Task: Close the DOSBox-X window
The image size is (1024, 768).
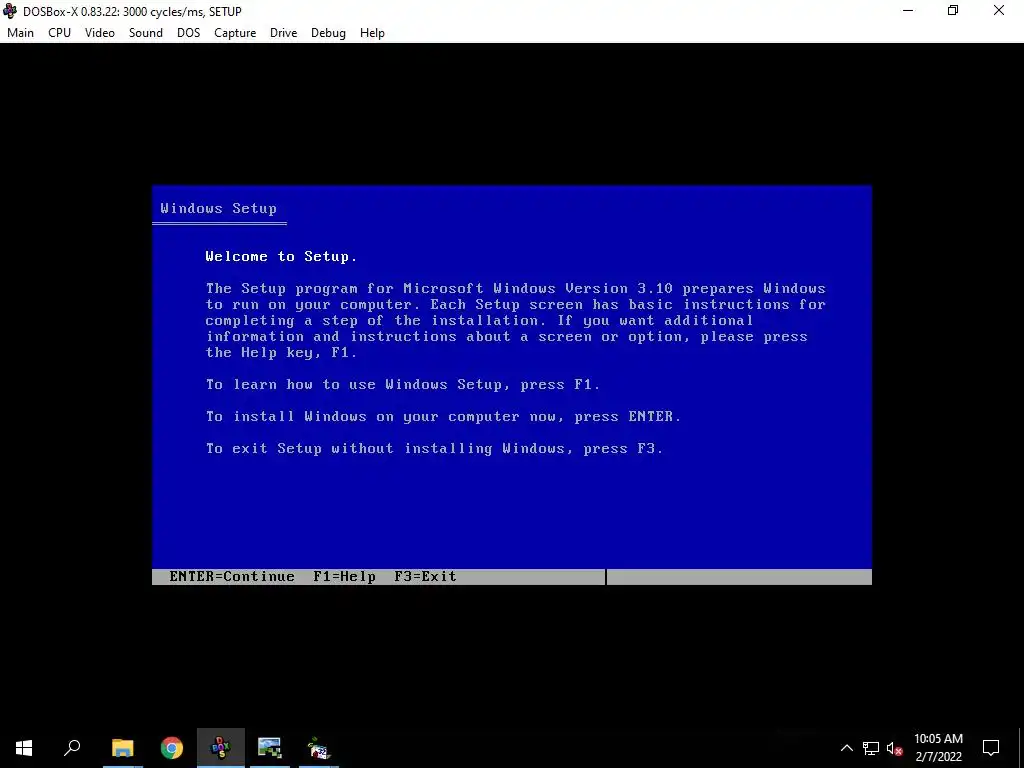Action: coord(999,10)
